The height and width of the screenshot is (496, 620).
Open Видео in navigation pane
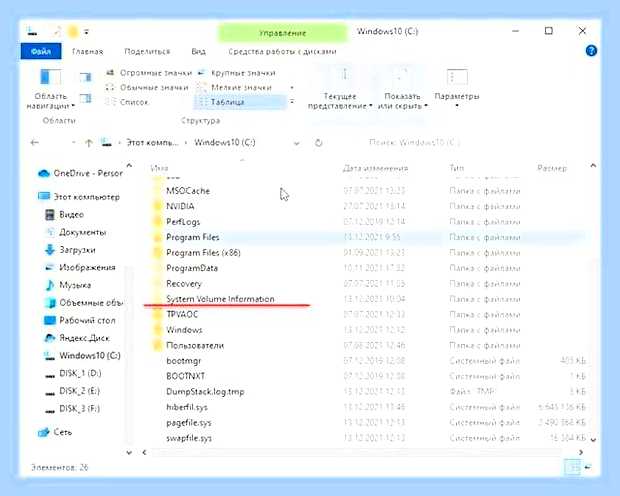(64, 214)
